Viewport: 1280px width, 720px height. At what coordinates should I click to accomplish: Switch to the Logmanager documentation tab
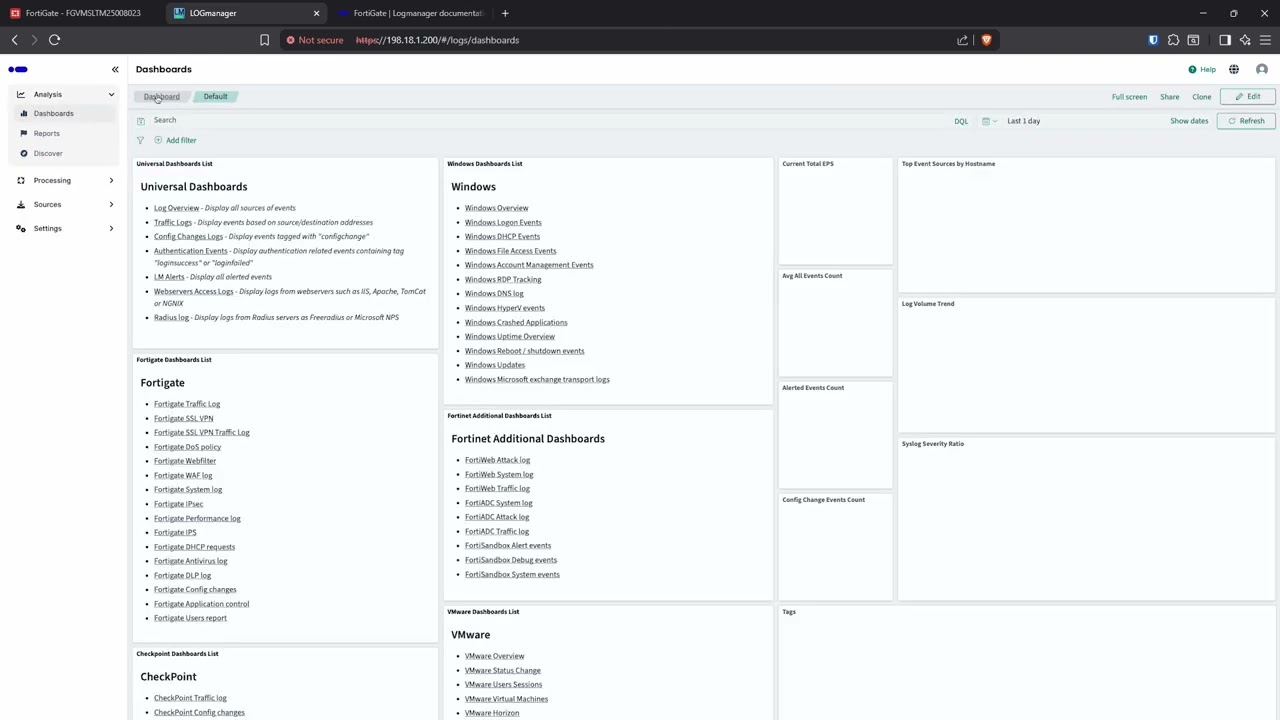click(x=410, y=13)
